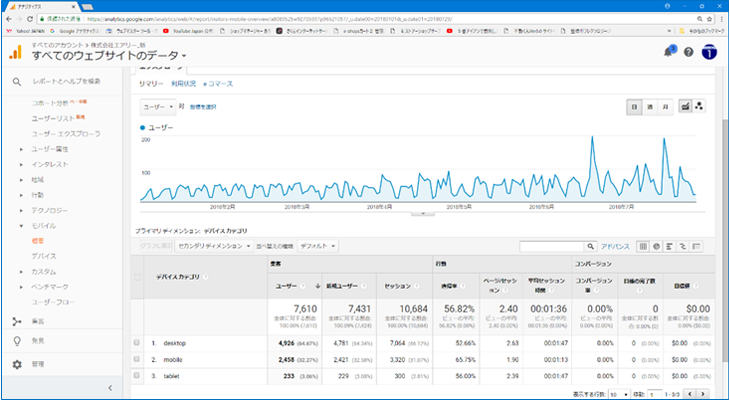This screenshot has height=400, width=730.
Task: Set chart granularity to week (週)
Action: click(650, 107)
